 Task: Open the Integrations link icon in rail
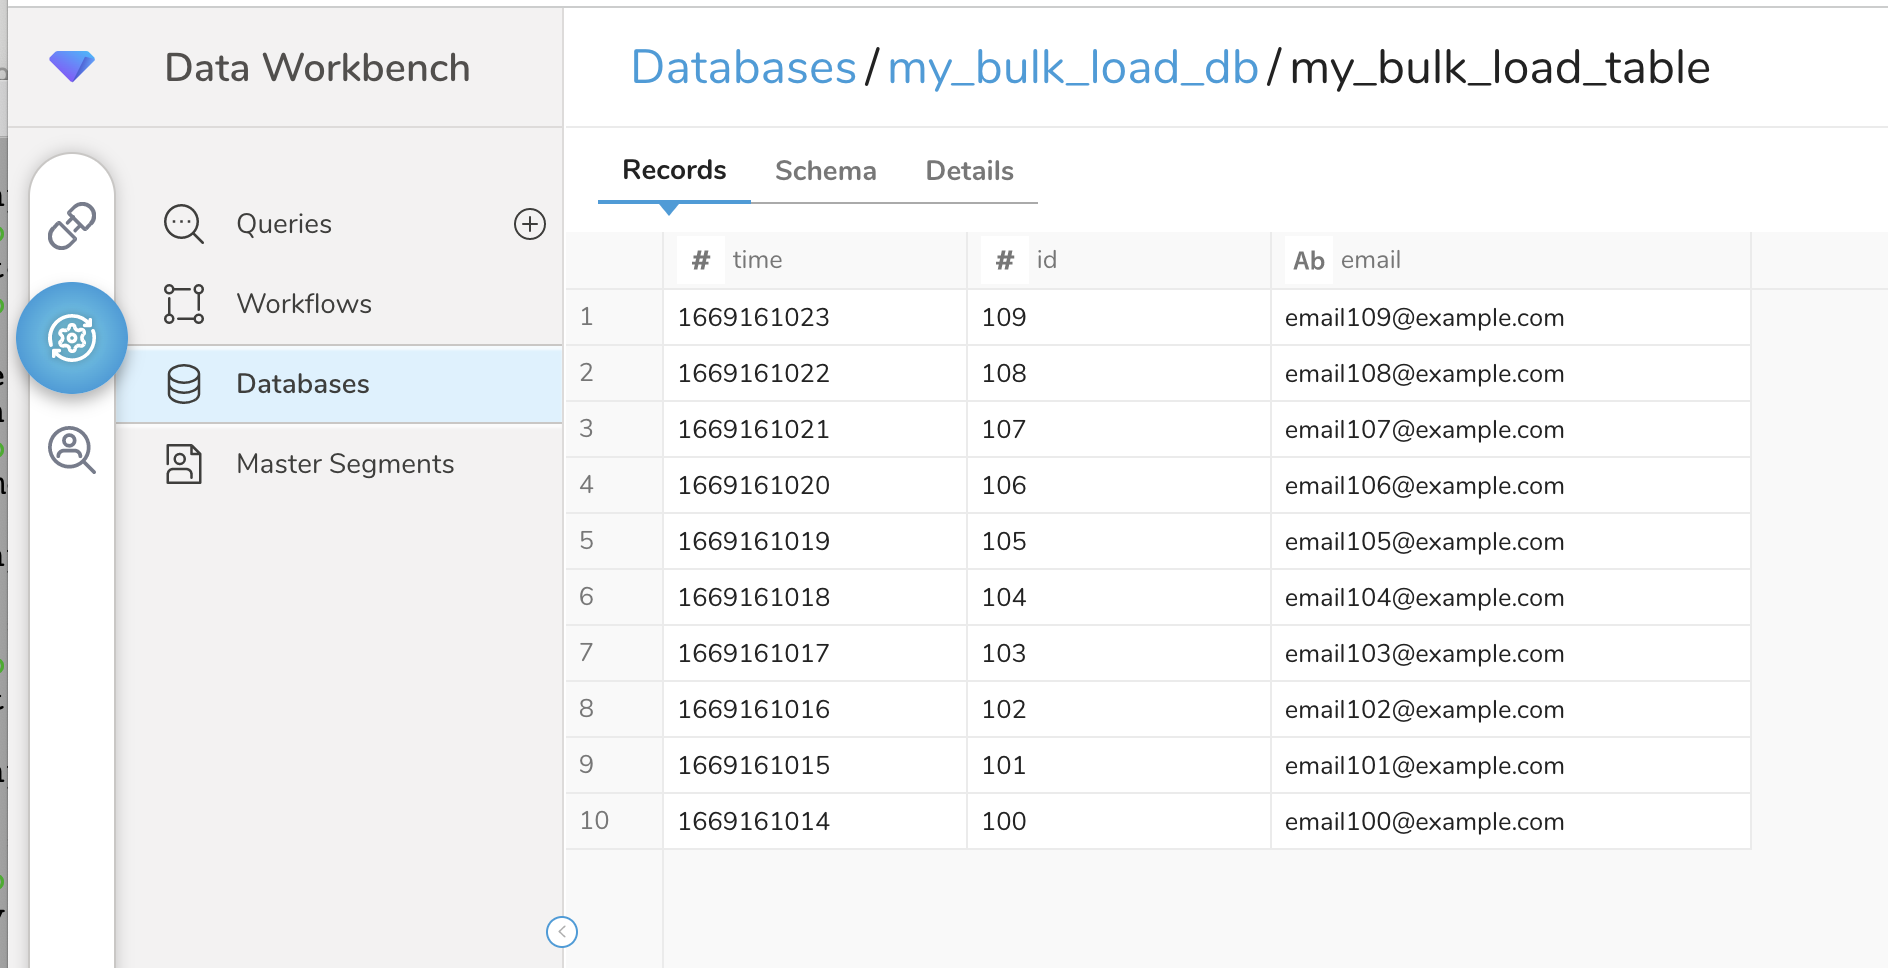tap(72, 226)
